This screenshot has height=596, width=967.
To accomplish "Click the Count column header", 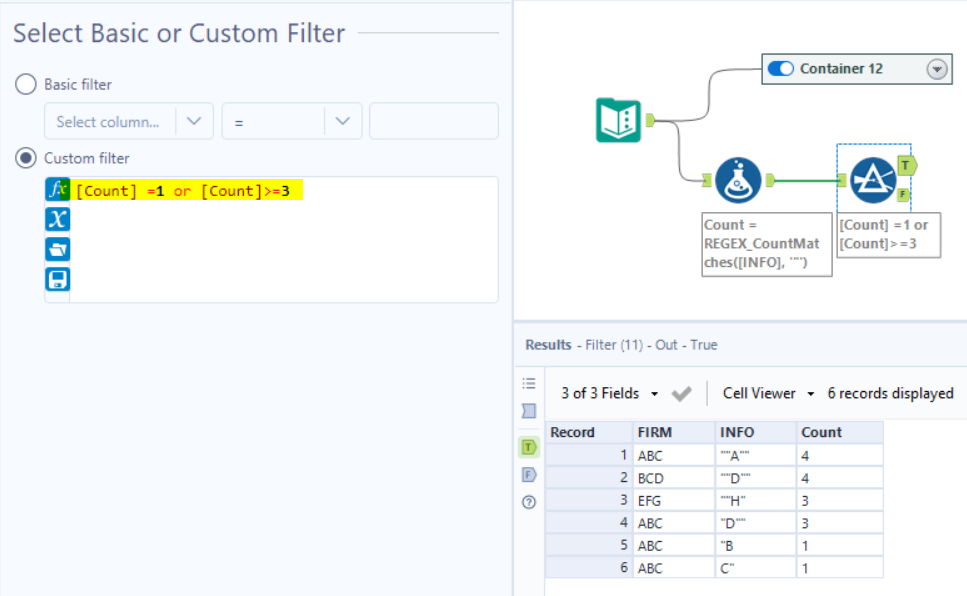I will 840,433.
